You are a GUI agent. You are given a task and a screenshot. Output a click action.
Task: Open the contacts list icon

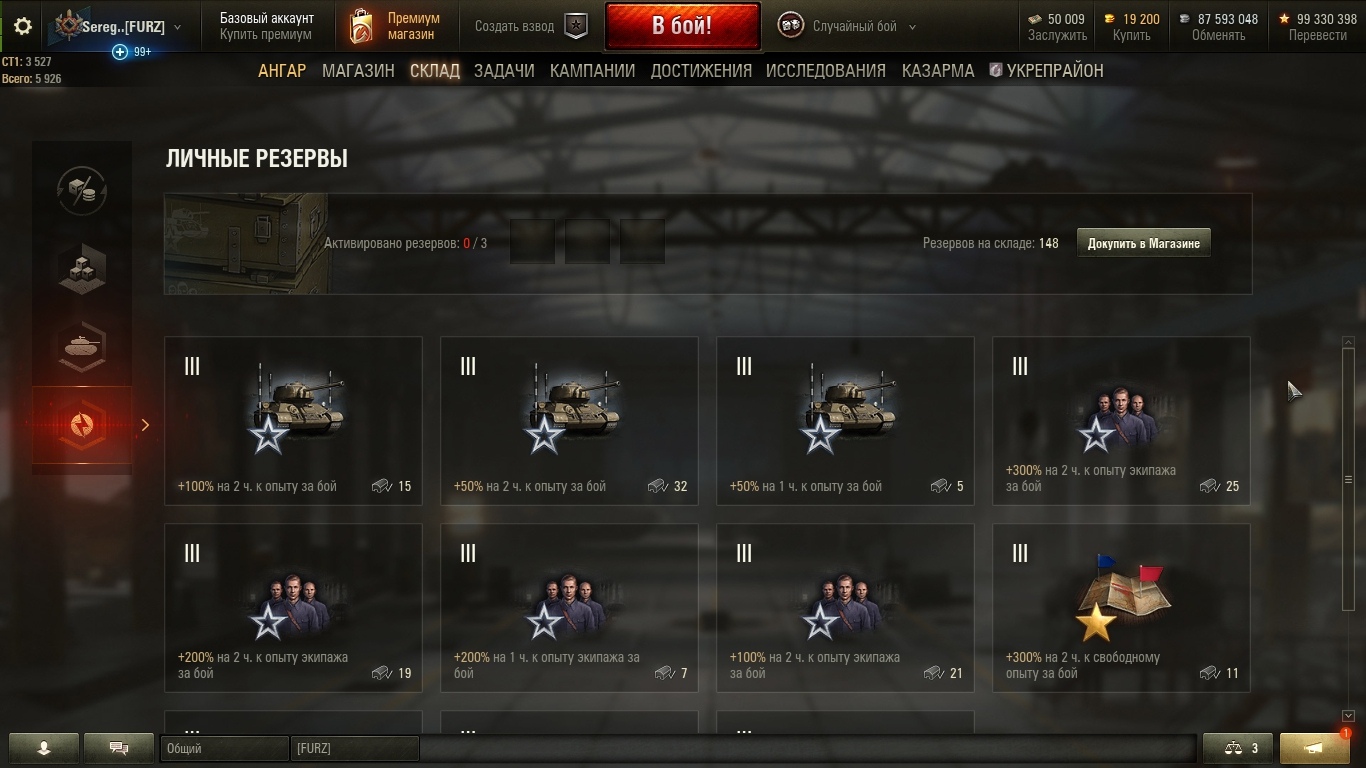pos(44,747)
